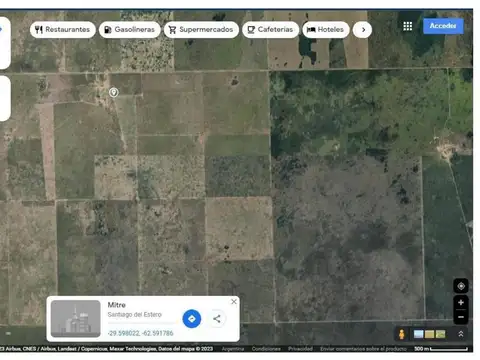Show your current location
This screenshot has height=360, width=480.
[x=461, y=286]
